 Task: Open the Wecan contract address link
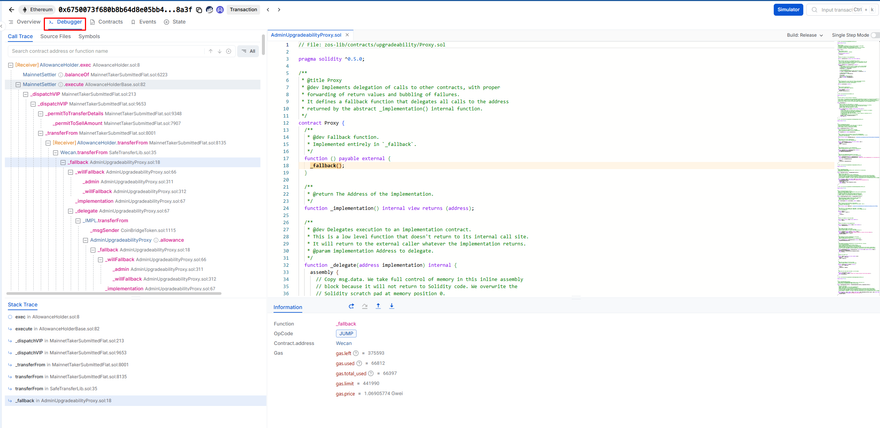pyautogui.click(x=344, y=343)
